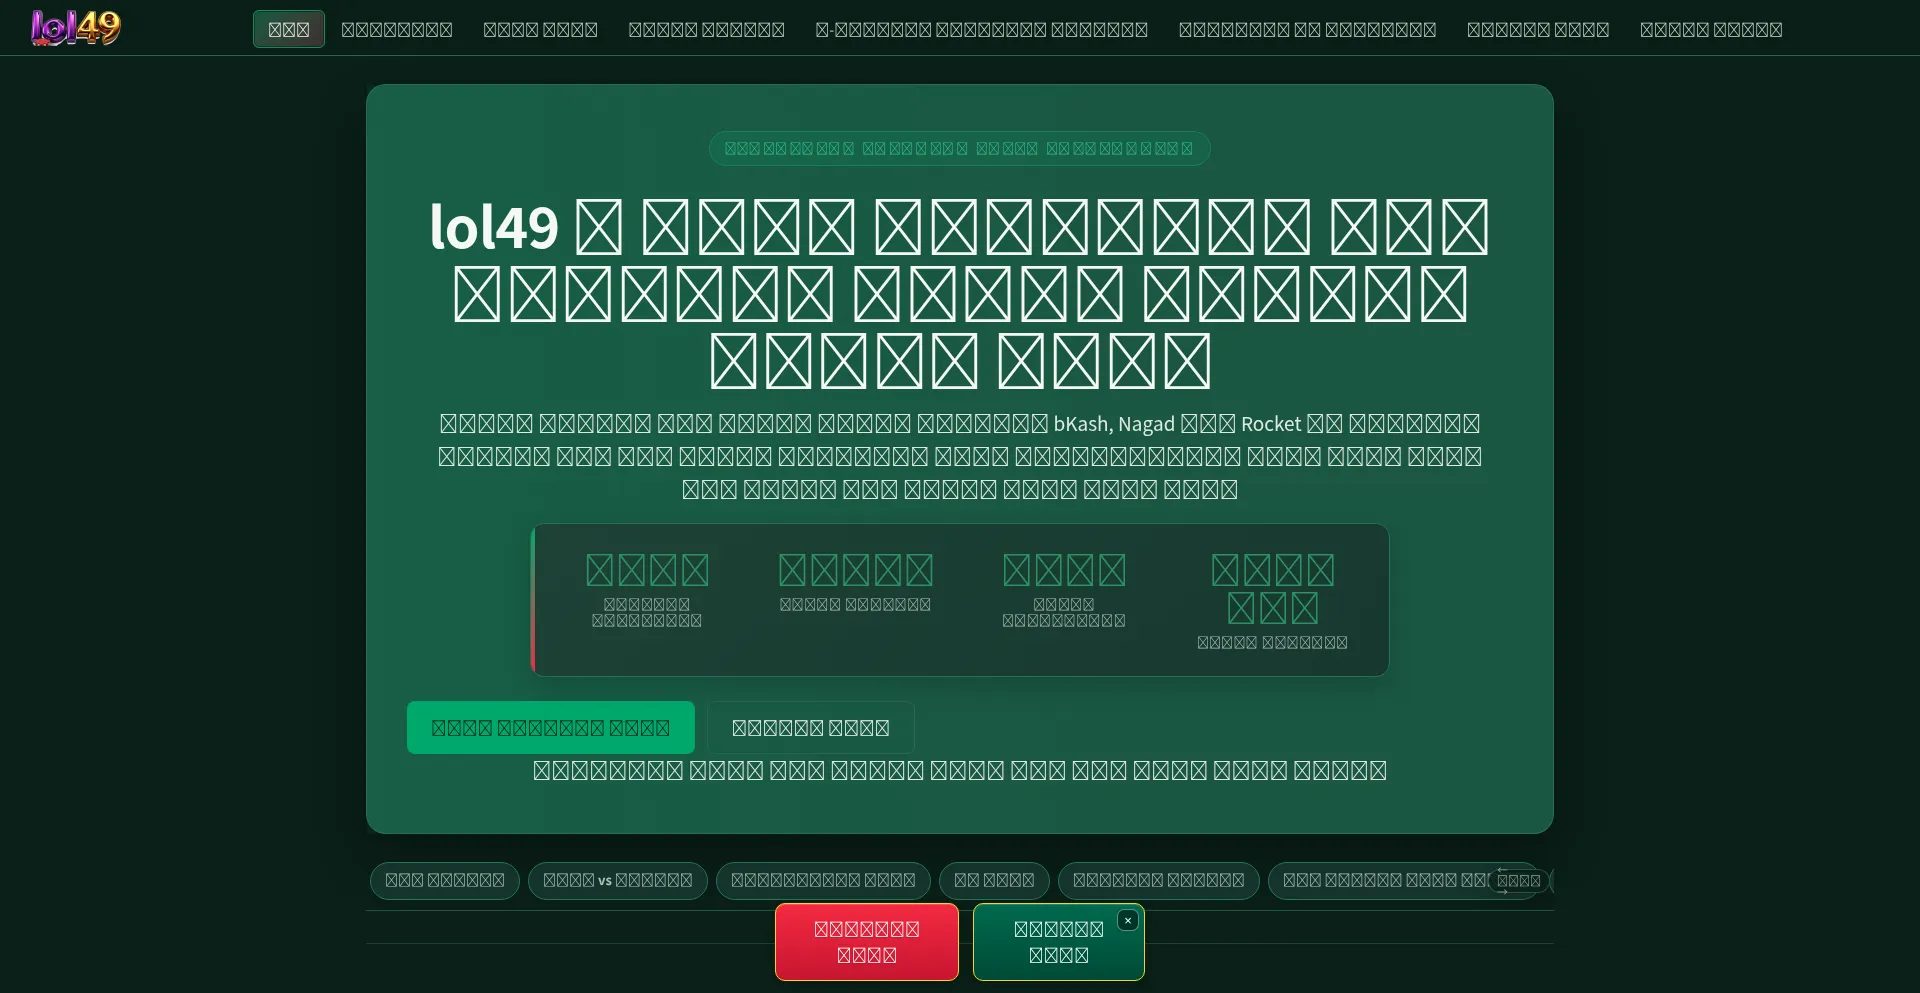Open the highlighted active item in the top navigation
The height and width of the screenshot is (993, 1920).
click(289, 29)
